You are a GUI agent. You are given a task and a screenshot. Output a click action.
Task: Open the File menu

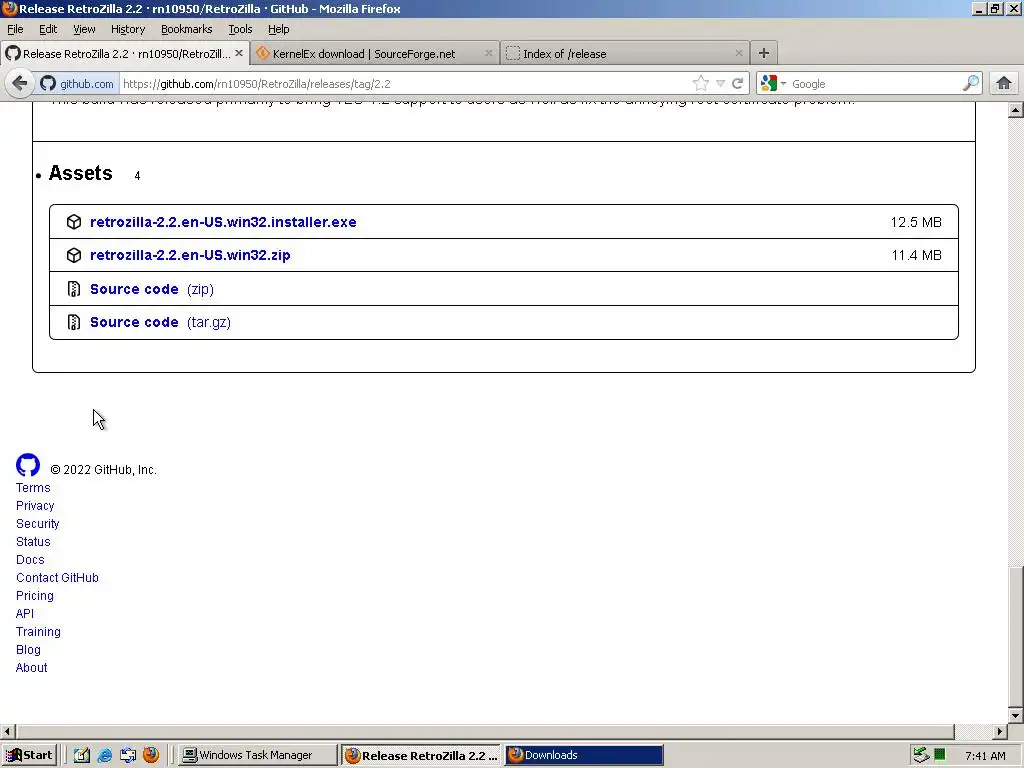(x=15, y=29)
